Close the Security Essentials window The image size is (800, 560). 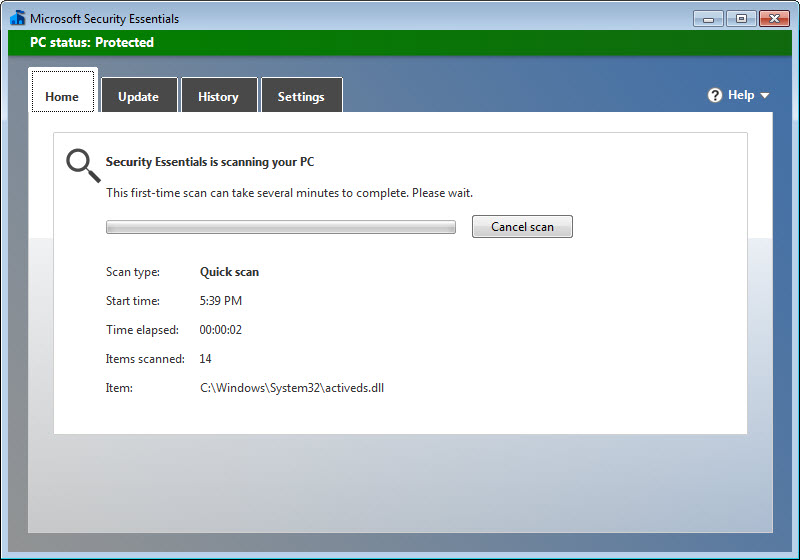[x=774, y=19]
